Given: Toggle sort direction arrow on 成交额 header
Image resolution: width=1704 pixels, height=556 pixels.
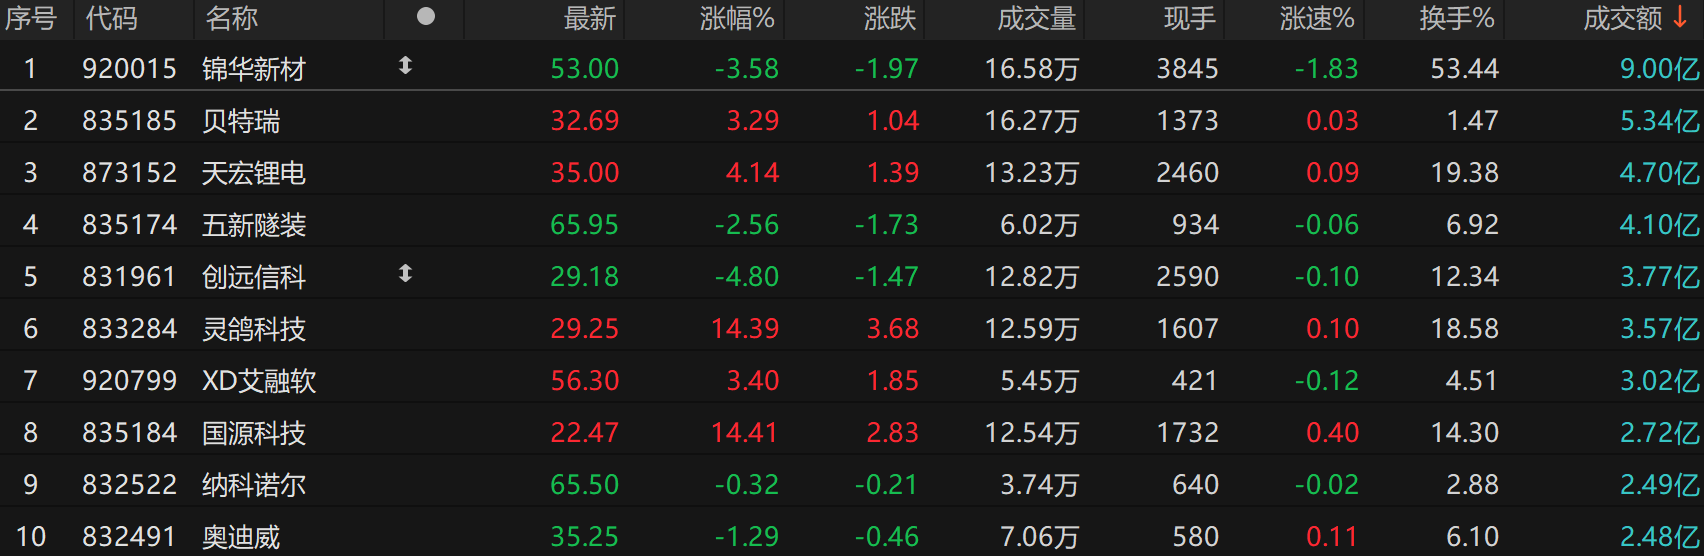Looking at the screenshot, I should [1681, 18].
